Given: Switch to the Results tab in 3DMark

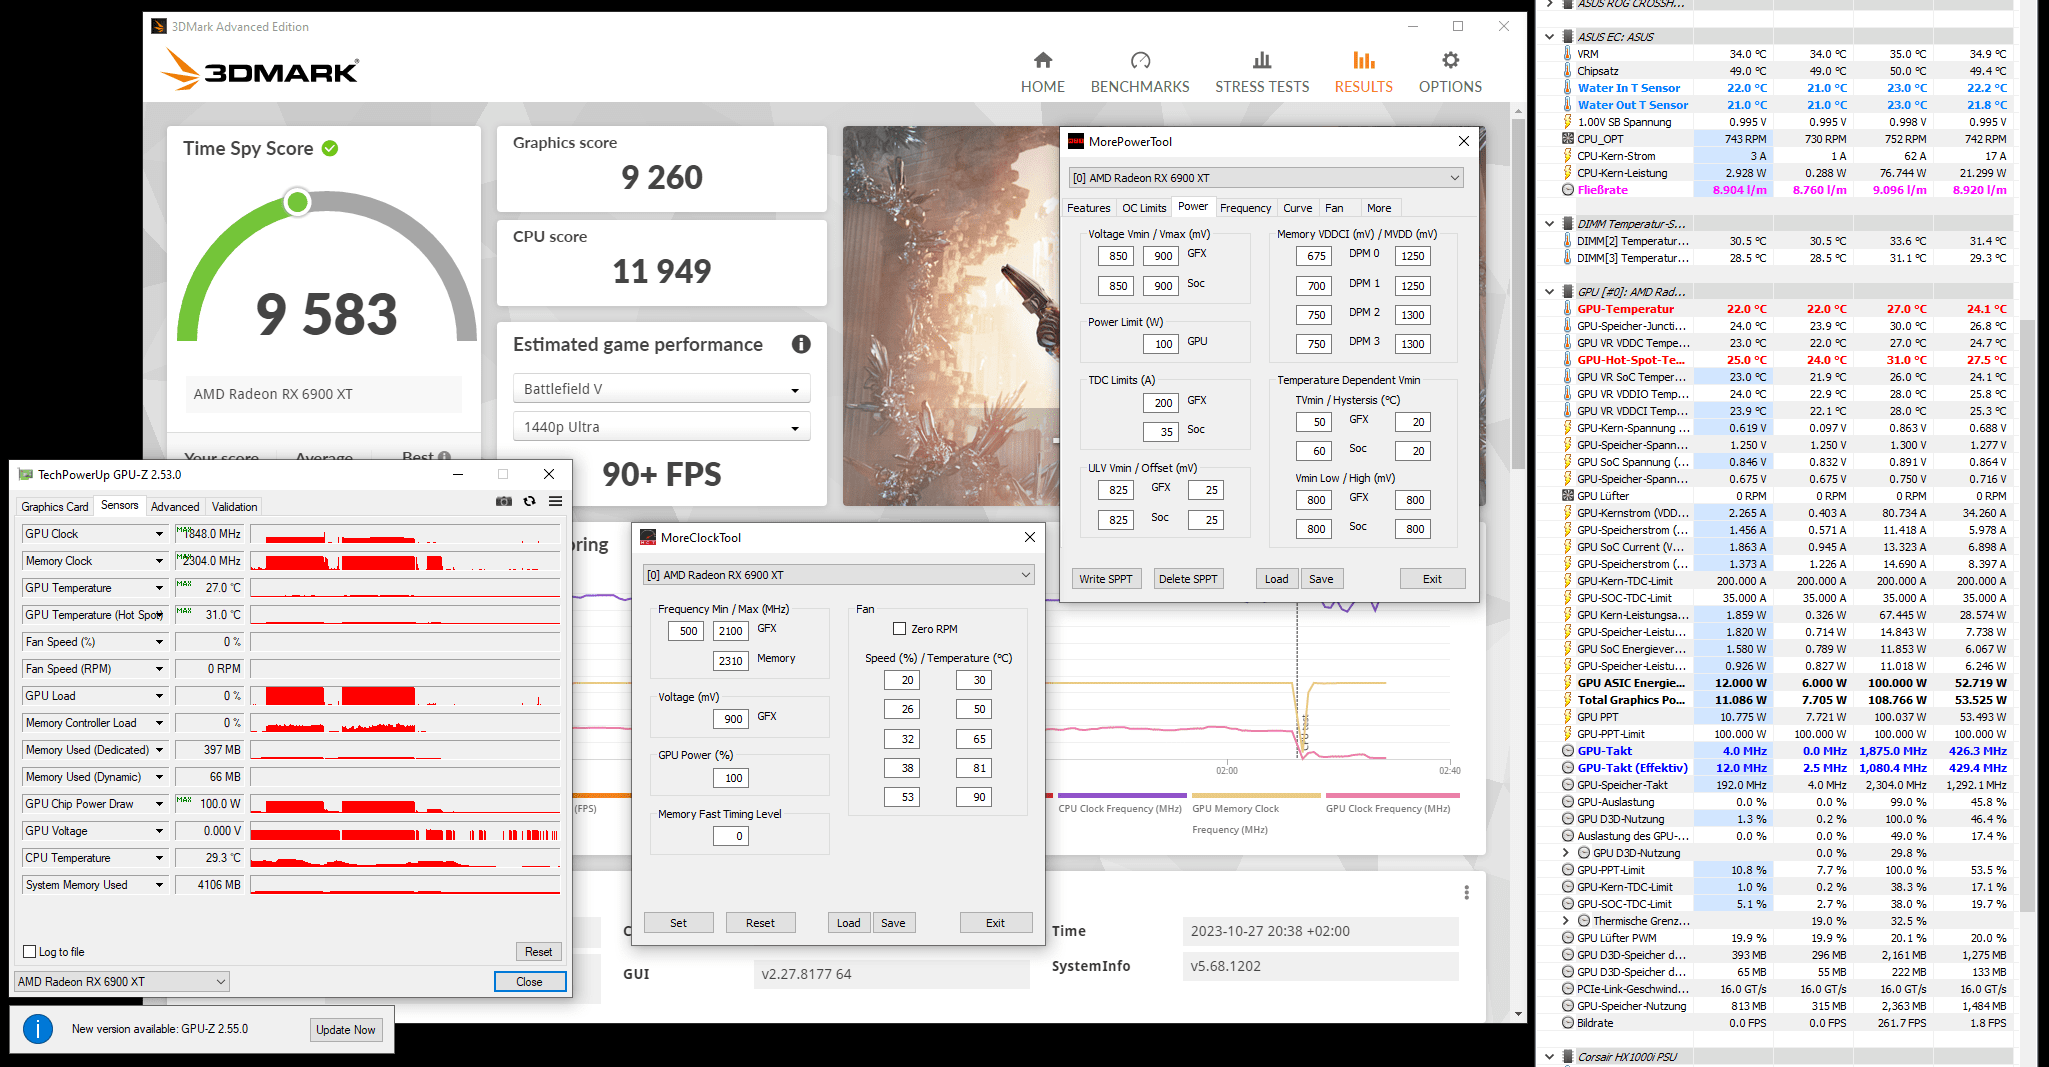Looking at the screenshot, I should click(1363, 73).
